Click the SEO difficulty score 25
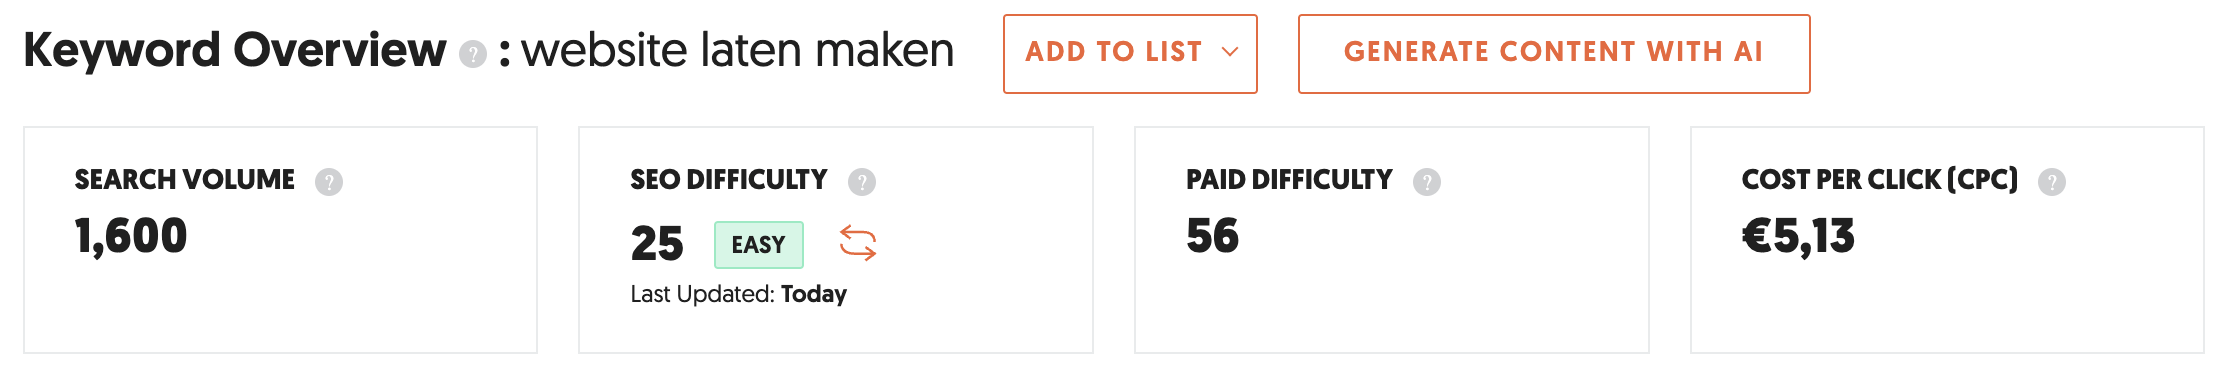Image resolution: width=2236 pixels, height=384 pixels. [657, 244]
